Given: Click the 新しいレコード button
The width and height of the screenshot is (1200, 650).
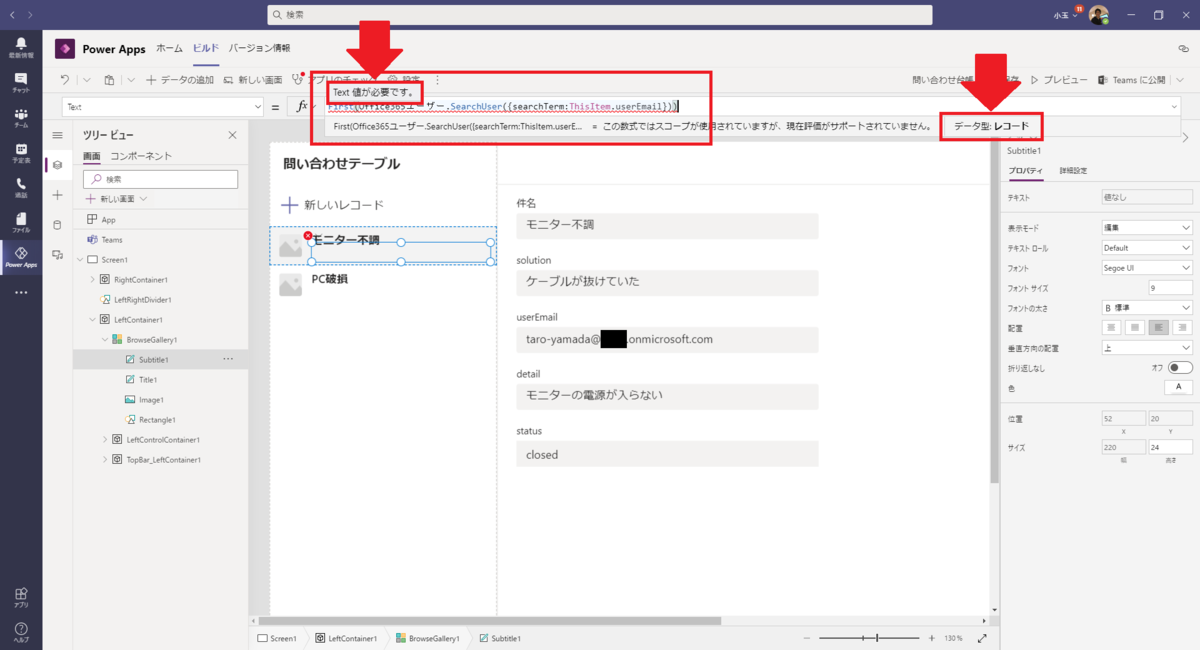Looking at the screenshot, I should tap(333, 205).
